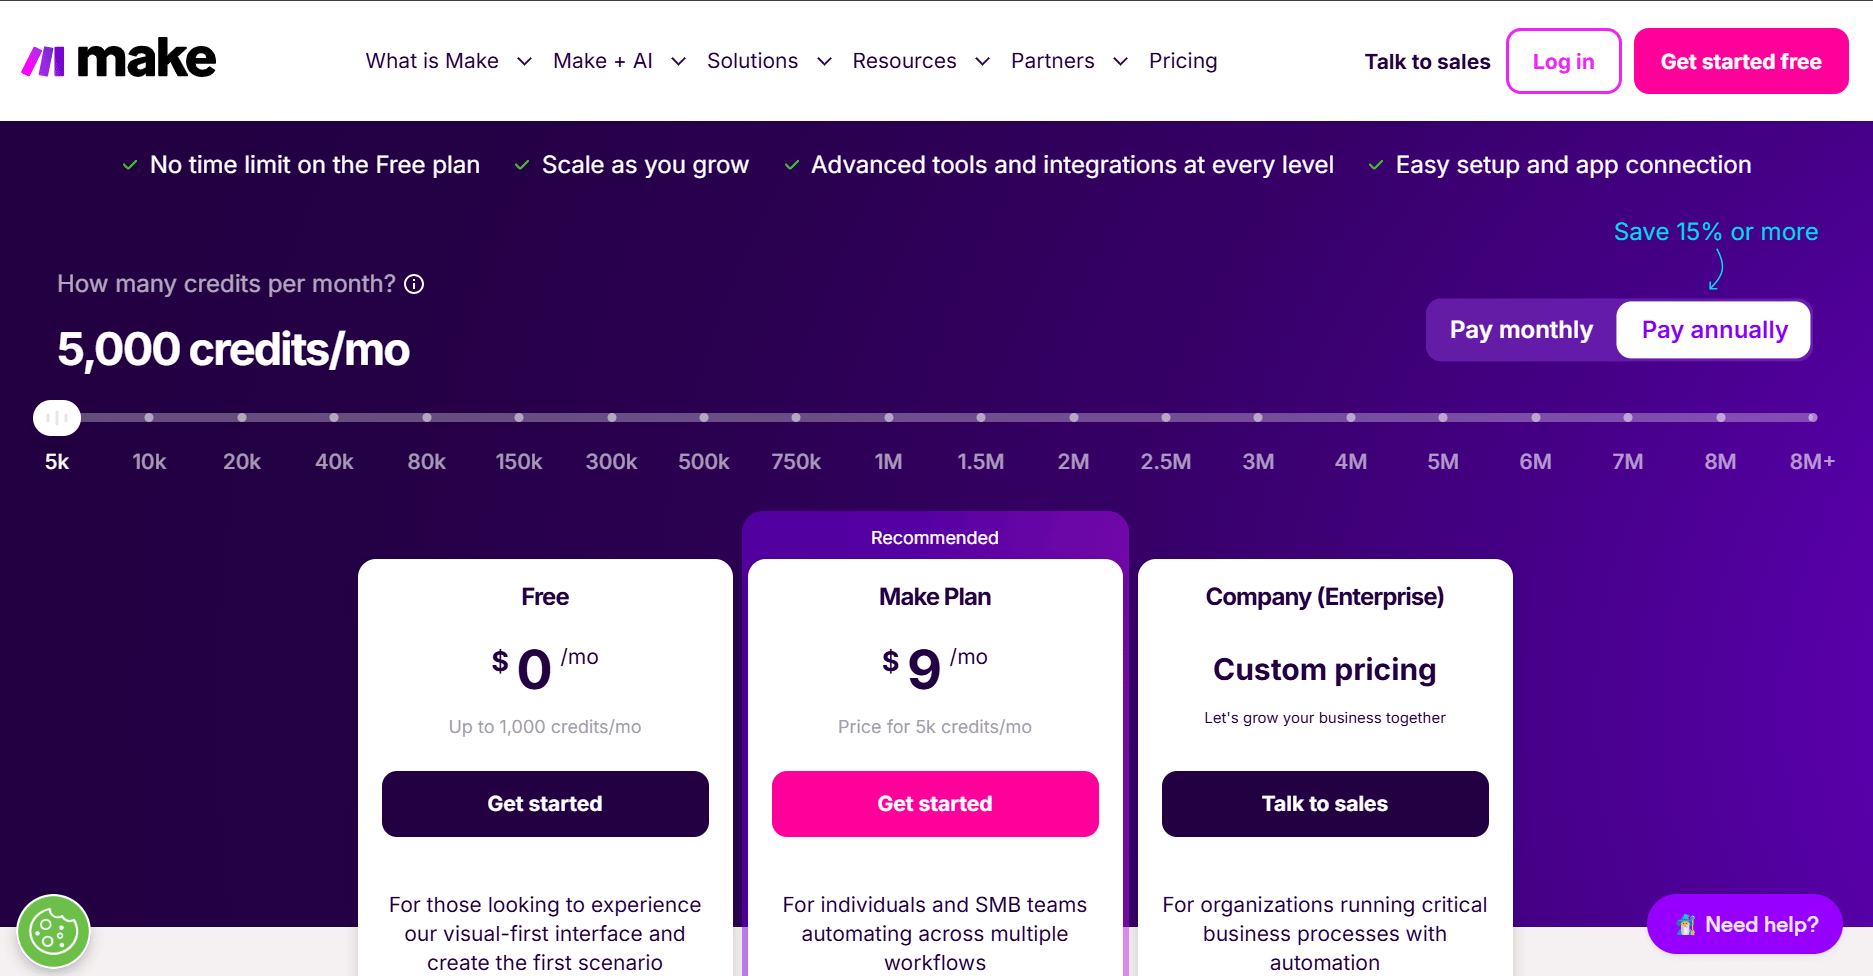
Task: Click Talk to sales on Enterprise card
Action: [x=1325, y=804]
